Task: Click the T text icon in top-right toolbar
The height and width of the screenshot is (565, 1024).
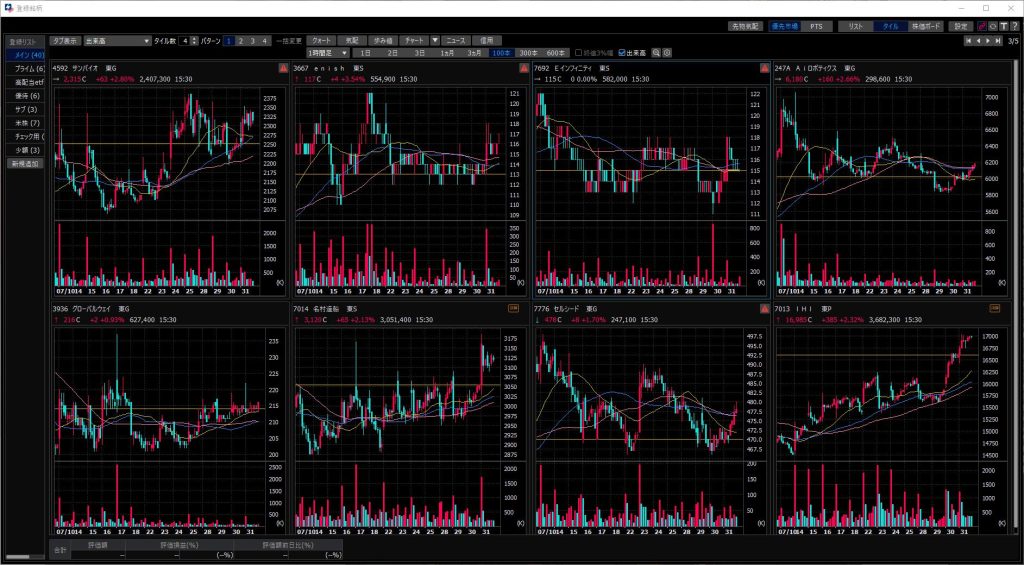Action: [1002, 26]
